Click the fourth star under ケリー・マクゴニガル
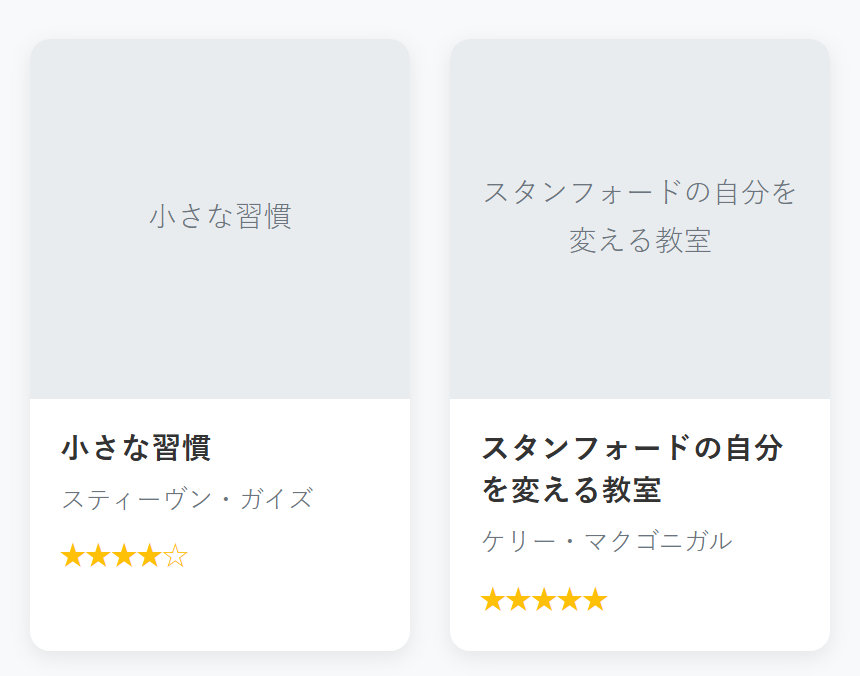The width and height of the screenshot is (860, 676). click(569, 600)
